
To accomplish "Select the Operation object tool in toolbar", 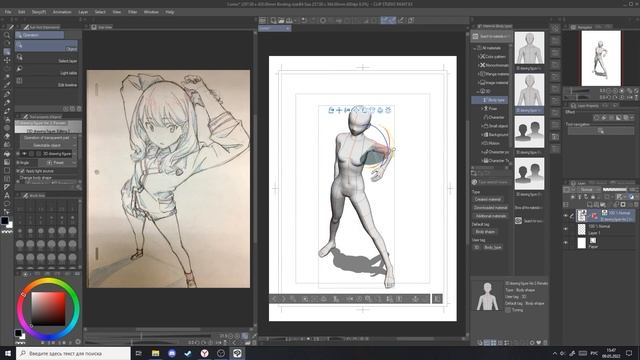I will (x=7, y=52).
